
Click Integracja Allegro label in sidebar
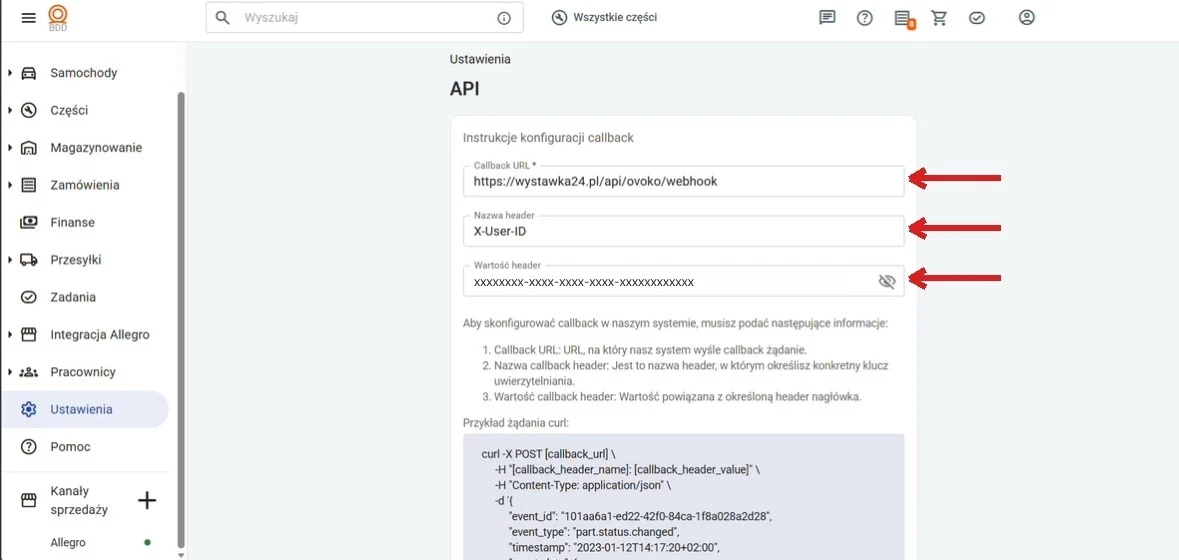(100, 334)
